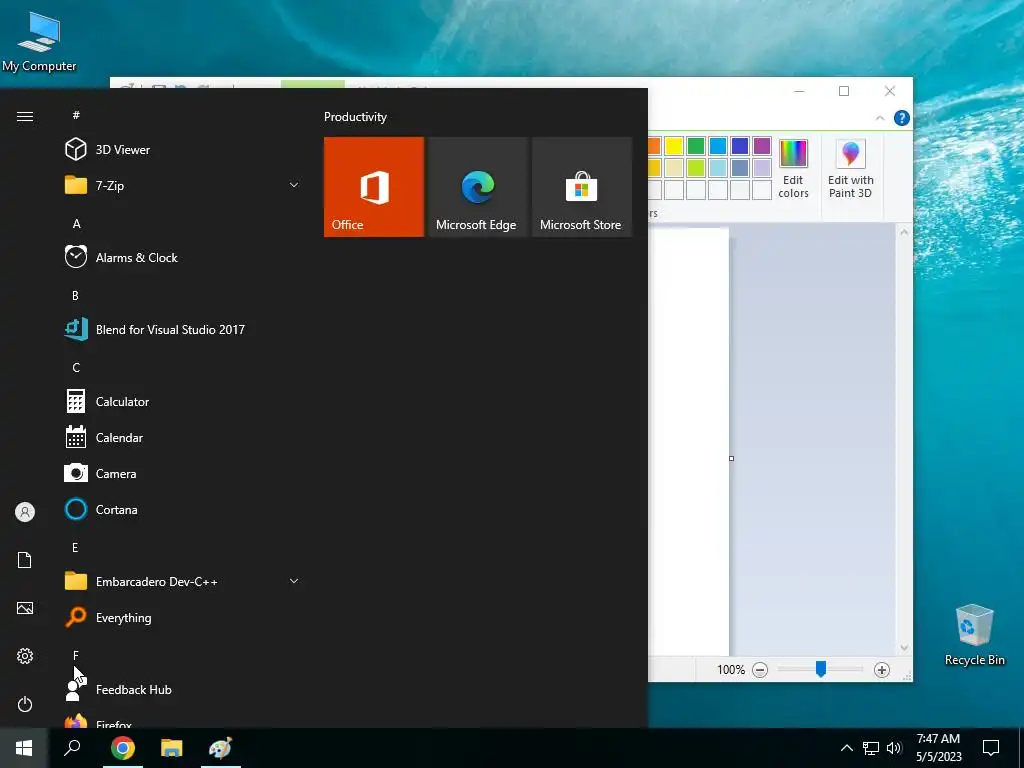Click the Windows Start button
The height and width of the screenshot is (768, 1024).
24,748
